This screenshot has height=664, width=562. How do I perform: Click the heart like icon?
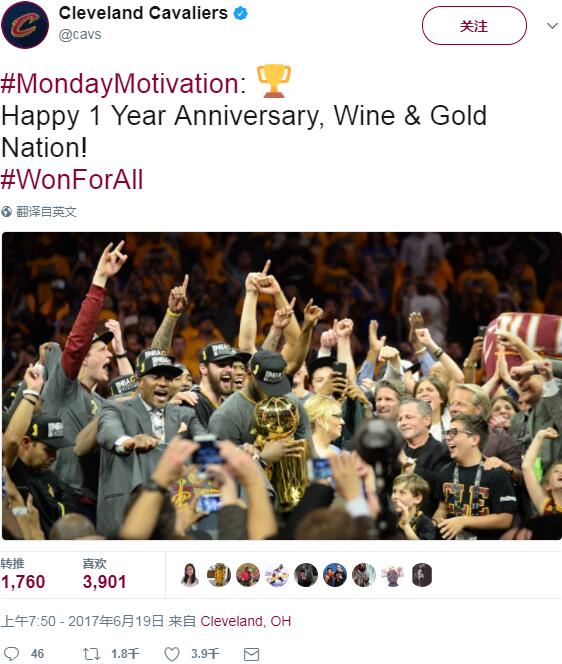click(x=172, y=654)
